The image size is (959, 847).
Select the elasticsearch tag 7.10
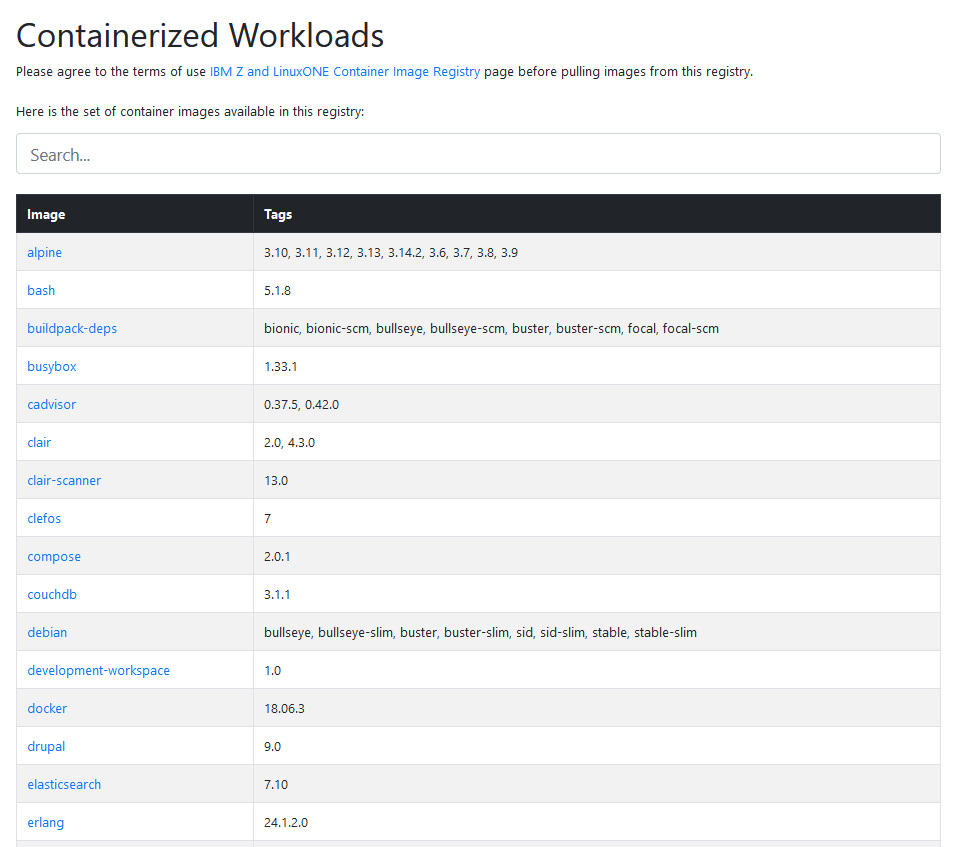(x=276, y=784)
